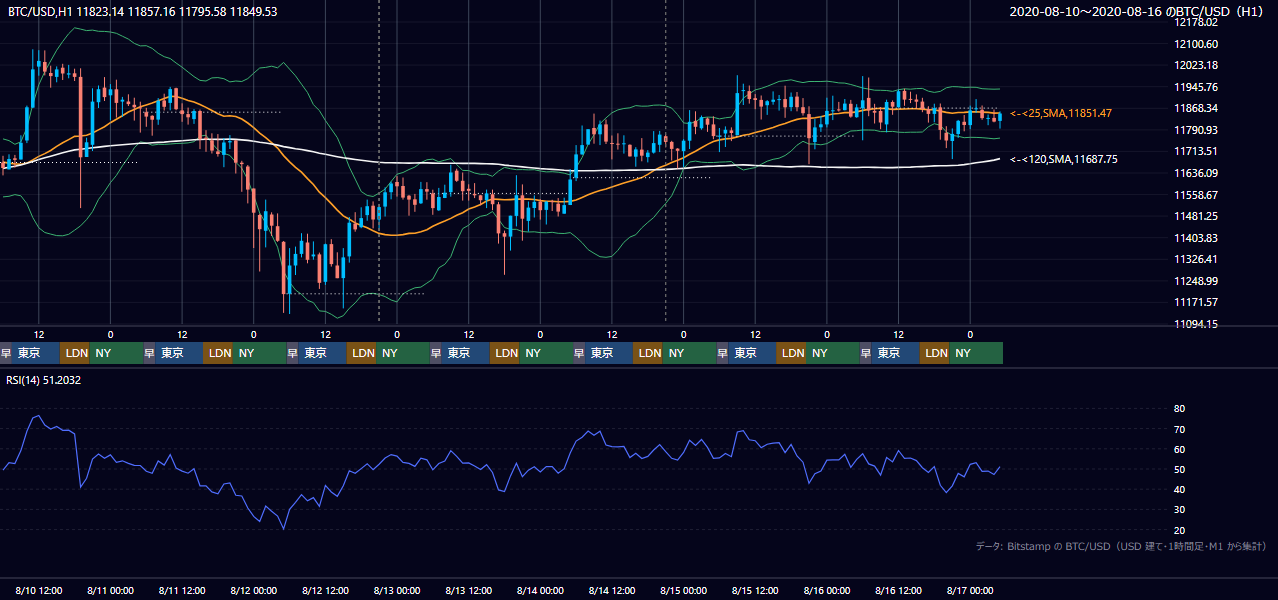This screenshot has height=600, width=1278.
Task: Click time axis label 8/10 12:00
Action: 40,590
